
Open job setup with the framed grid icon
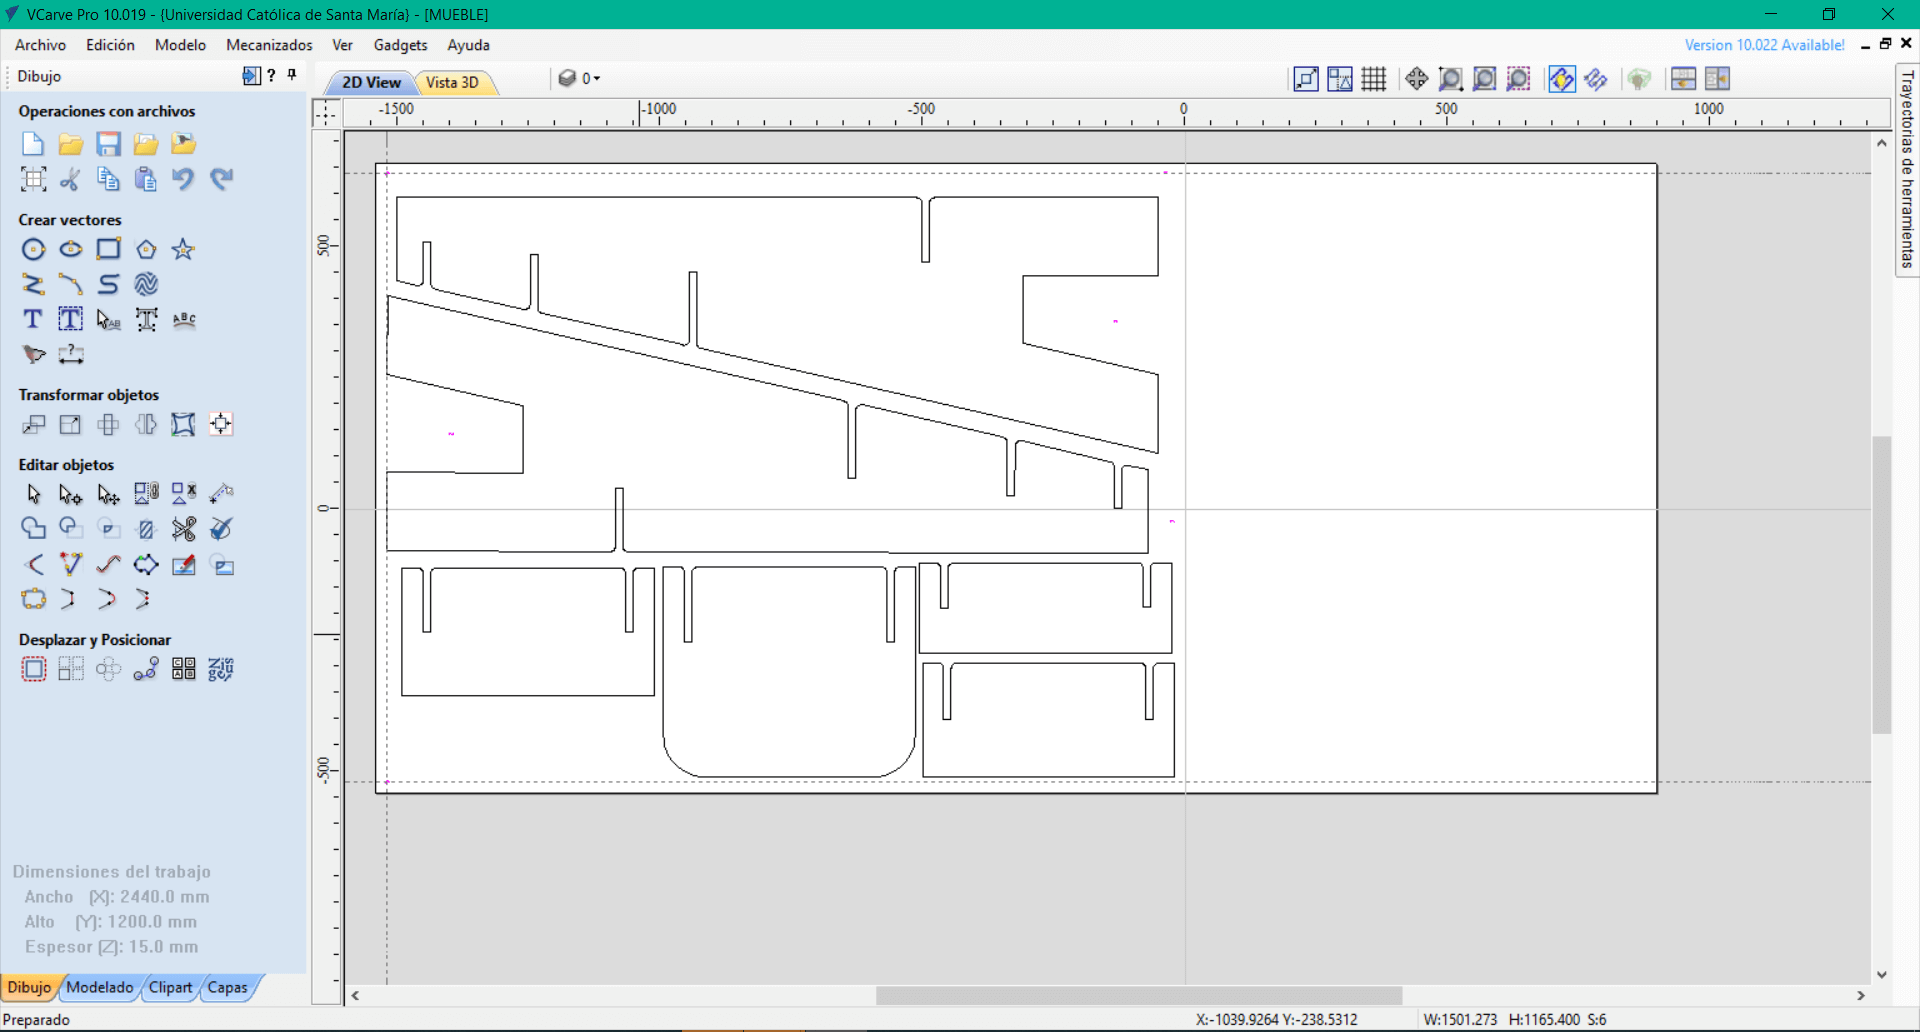33,179
